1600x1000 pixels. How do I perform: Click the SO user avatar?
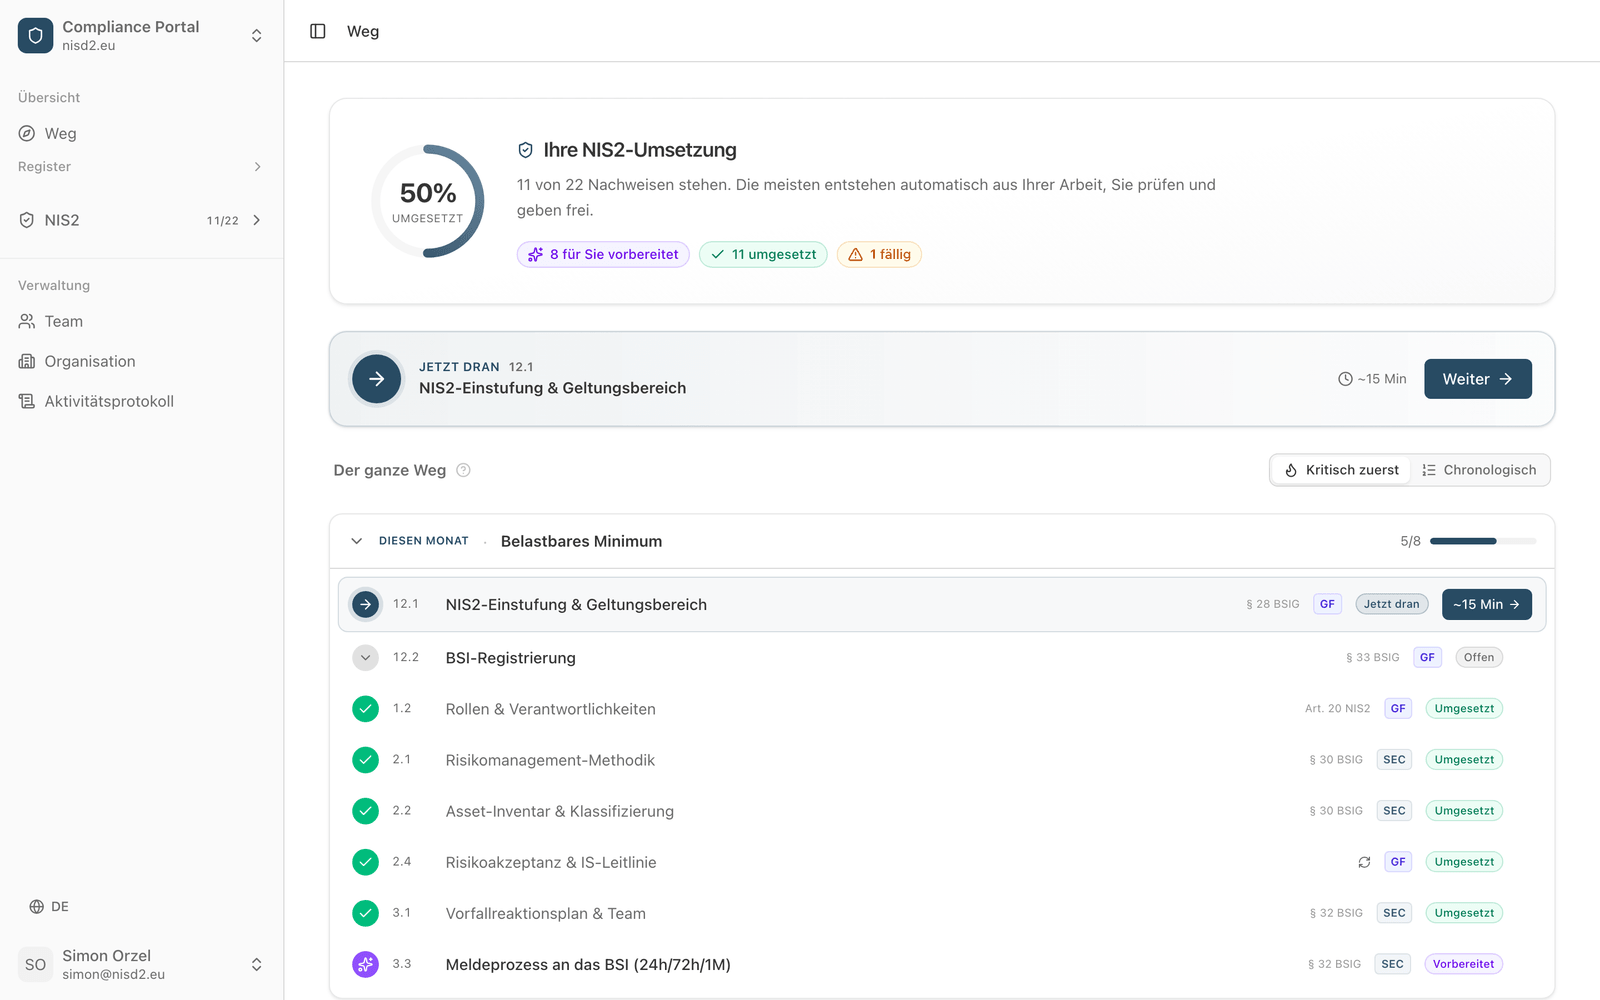[x=35, y=964]
